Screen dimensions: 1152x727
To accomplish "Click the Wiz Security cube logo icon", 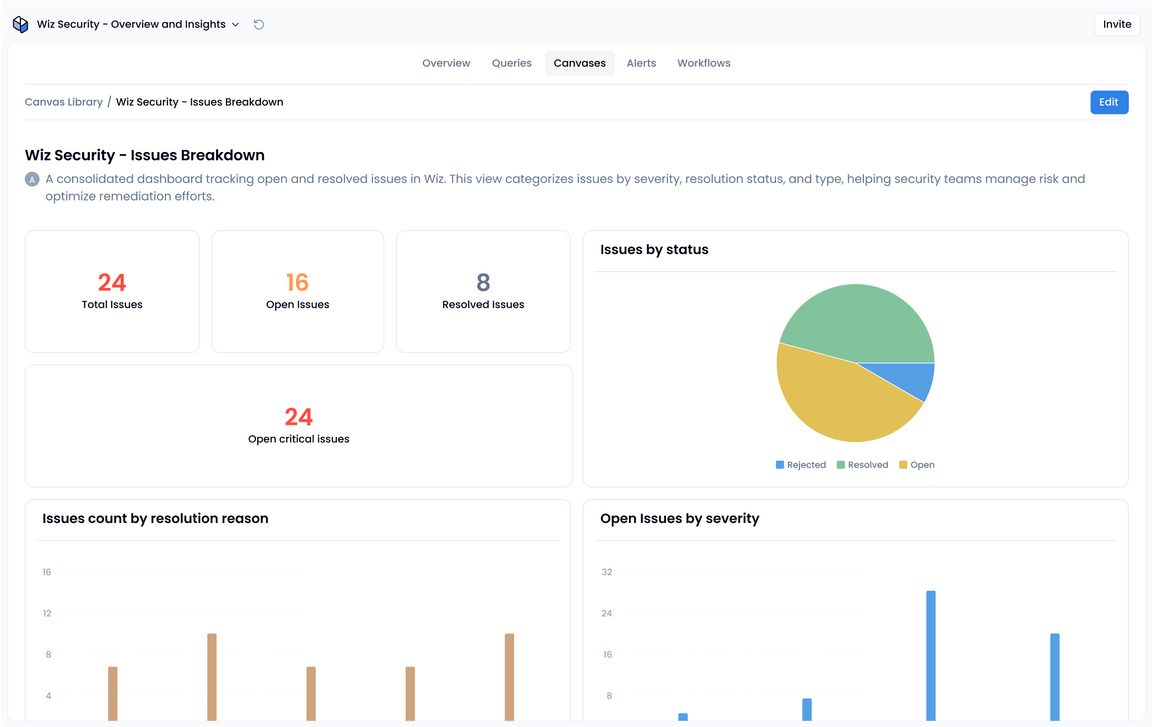I will click(21, 24).
